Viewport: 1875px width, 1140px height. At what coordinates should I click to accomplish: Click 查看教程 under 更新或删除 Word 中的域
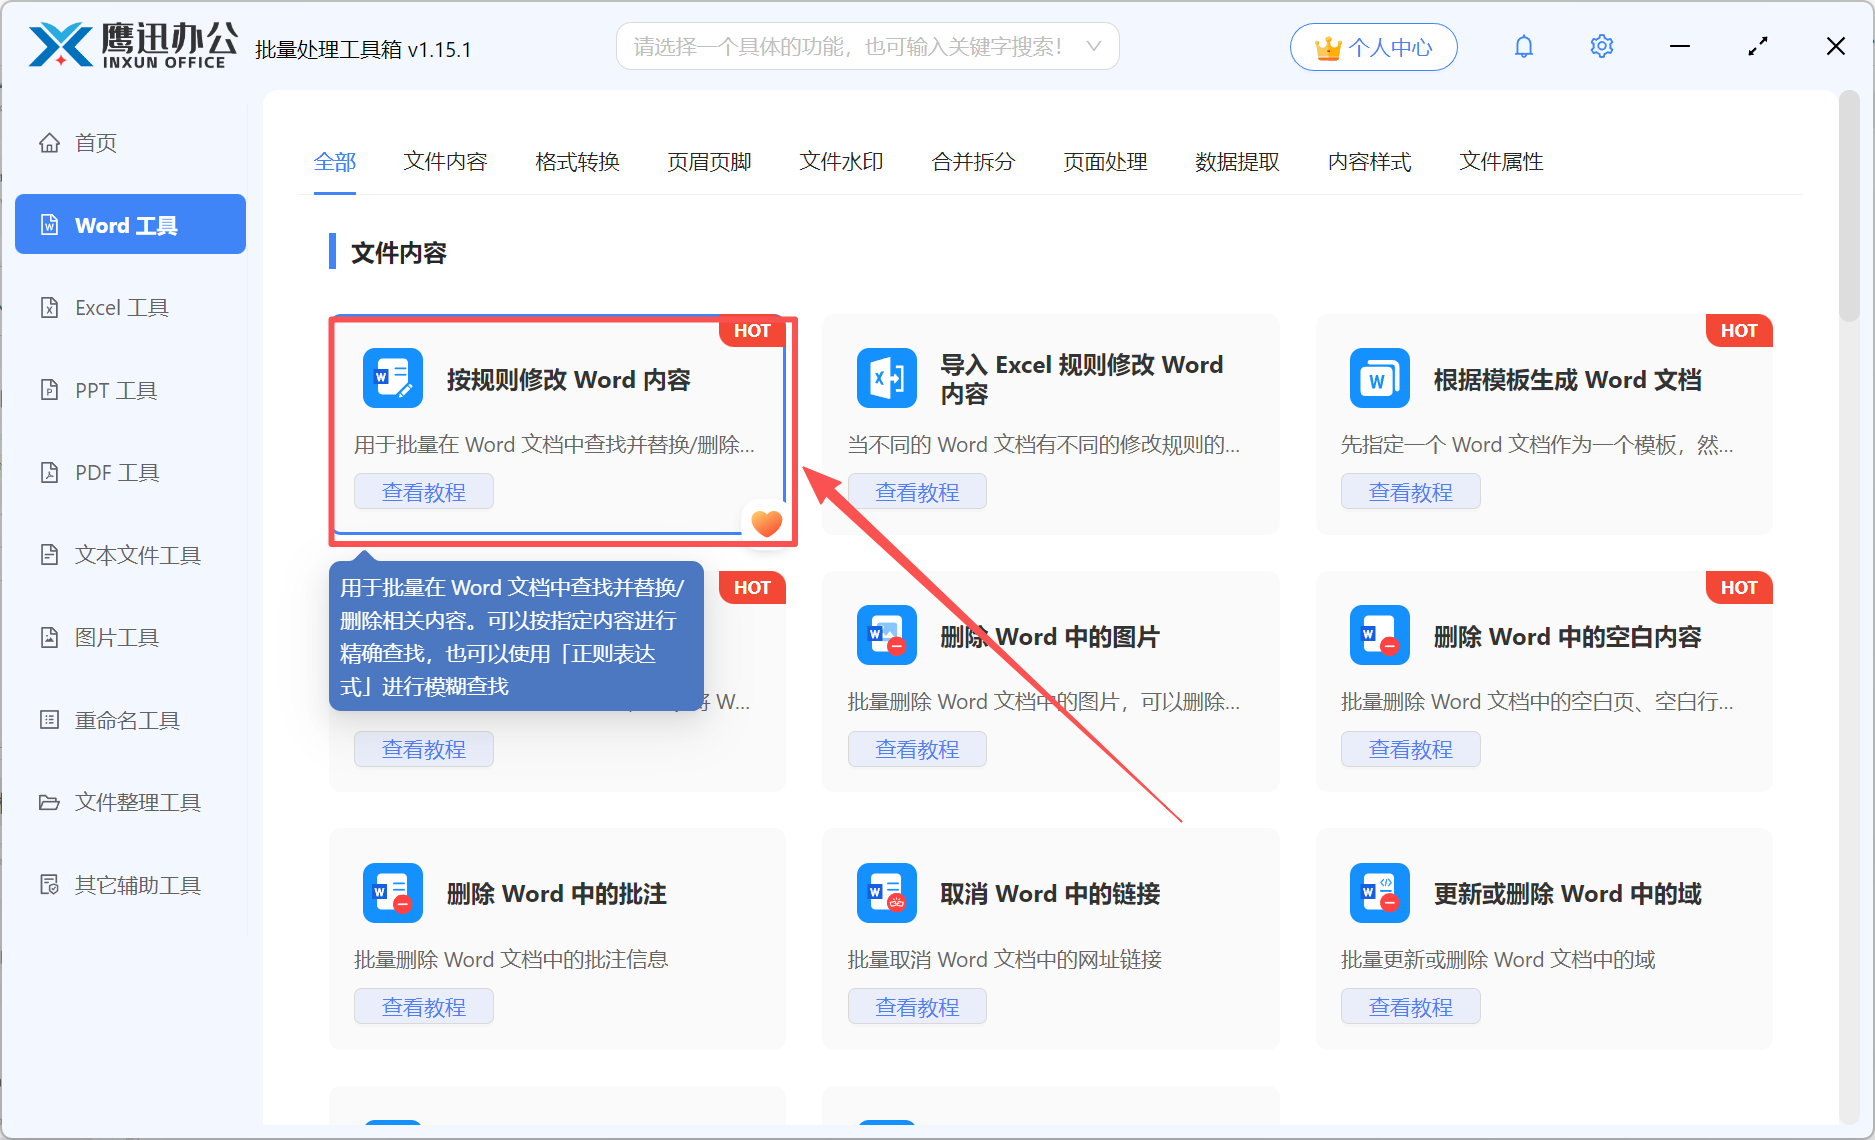1410,1007
